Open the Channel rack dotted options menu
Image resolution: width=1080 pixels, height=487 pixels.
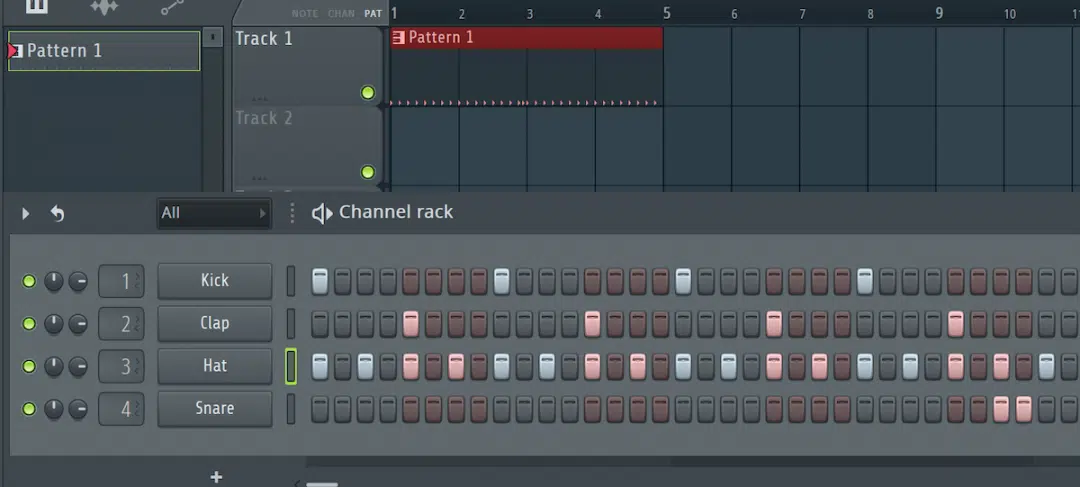click(292, 213)
